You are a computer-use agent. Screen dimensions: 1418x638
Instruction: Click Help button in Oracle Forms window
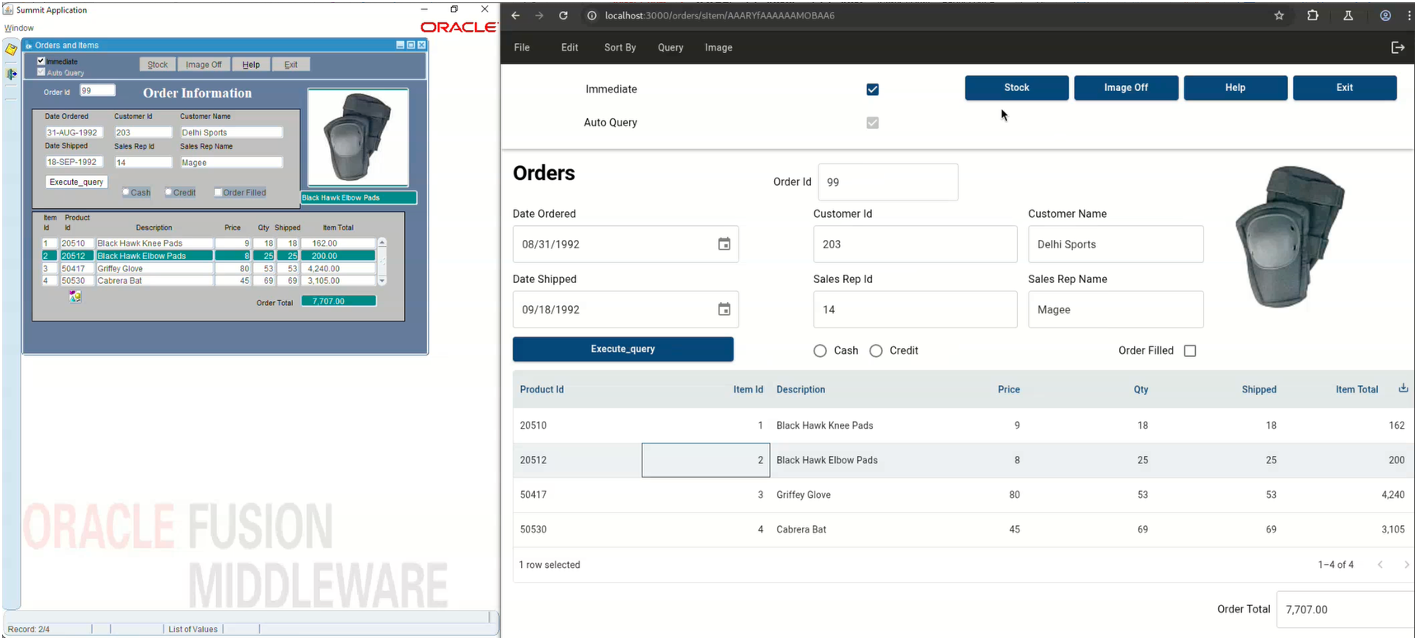point(251,65)
